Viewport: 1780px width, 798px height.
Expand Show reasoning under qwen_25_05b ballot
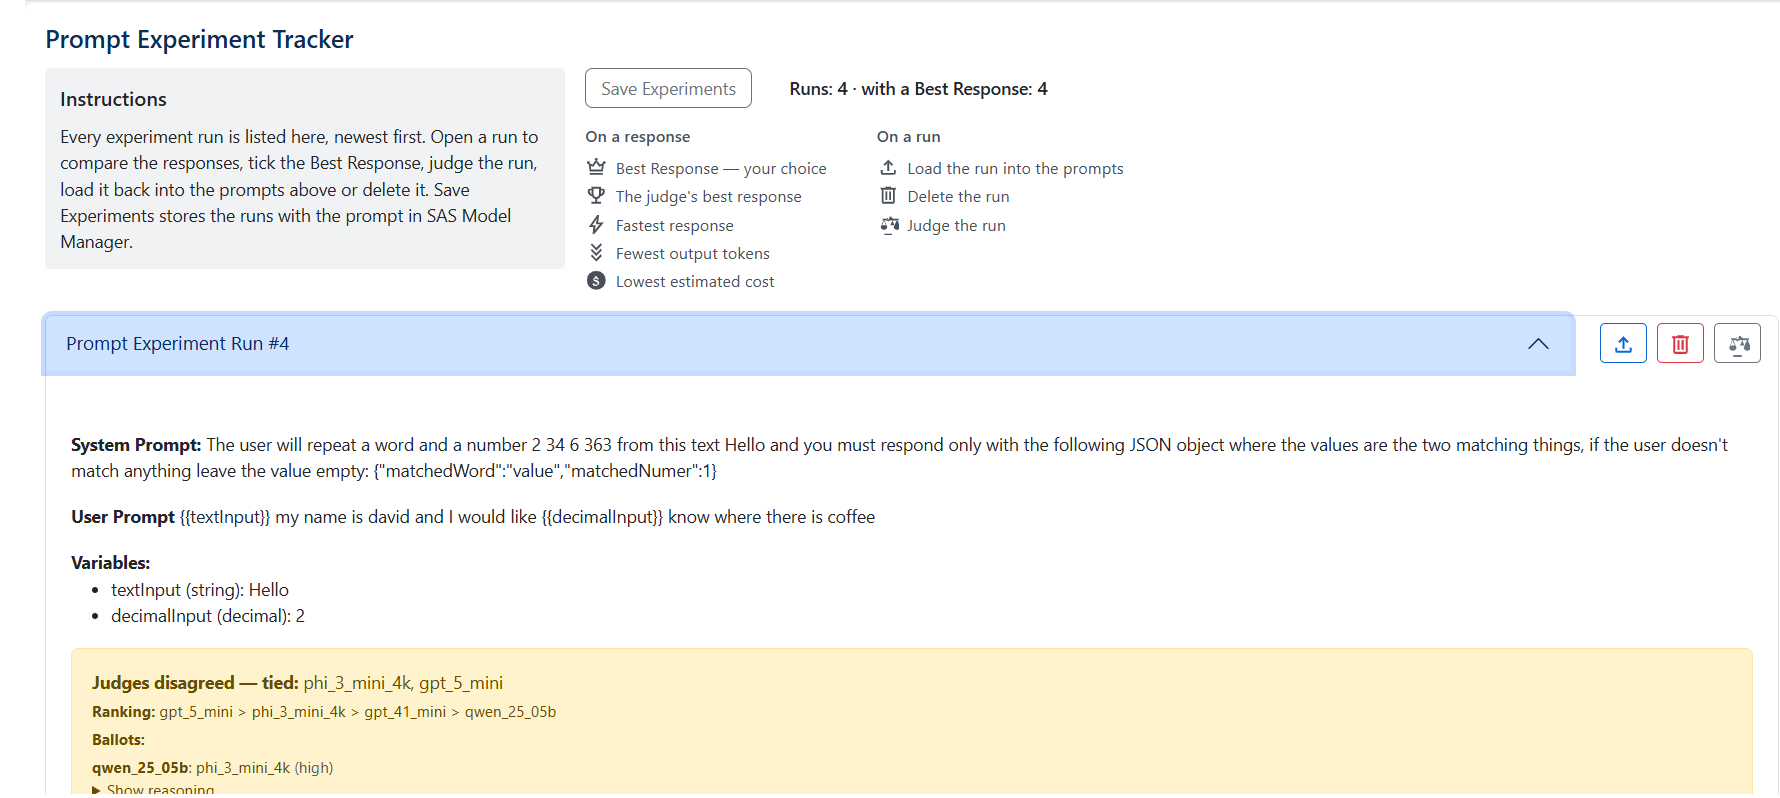[x=153, y=789]
